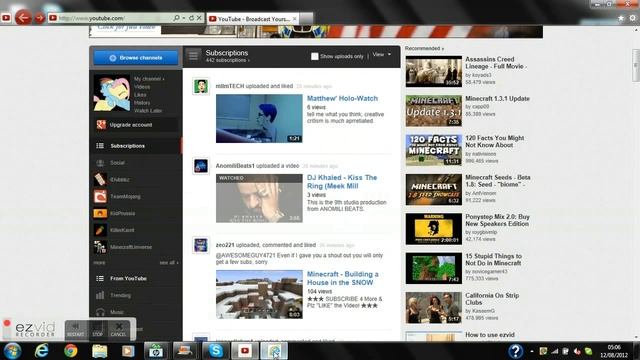Open mbmTECH channel avatar
The width and height of the screenshot is (640, 360).
200,86
